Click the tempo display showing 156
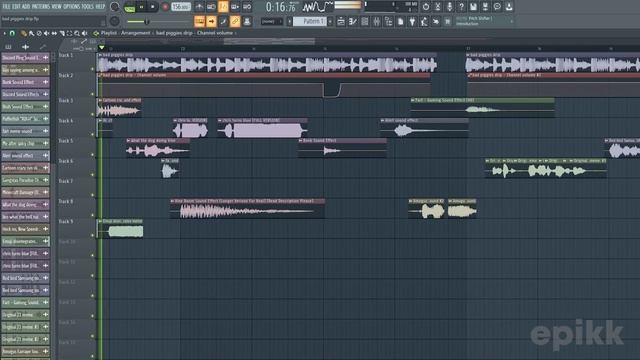This screenshot has width=640, height=360. tap(181, 7)
